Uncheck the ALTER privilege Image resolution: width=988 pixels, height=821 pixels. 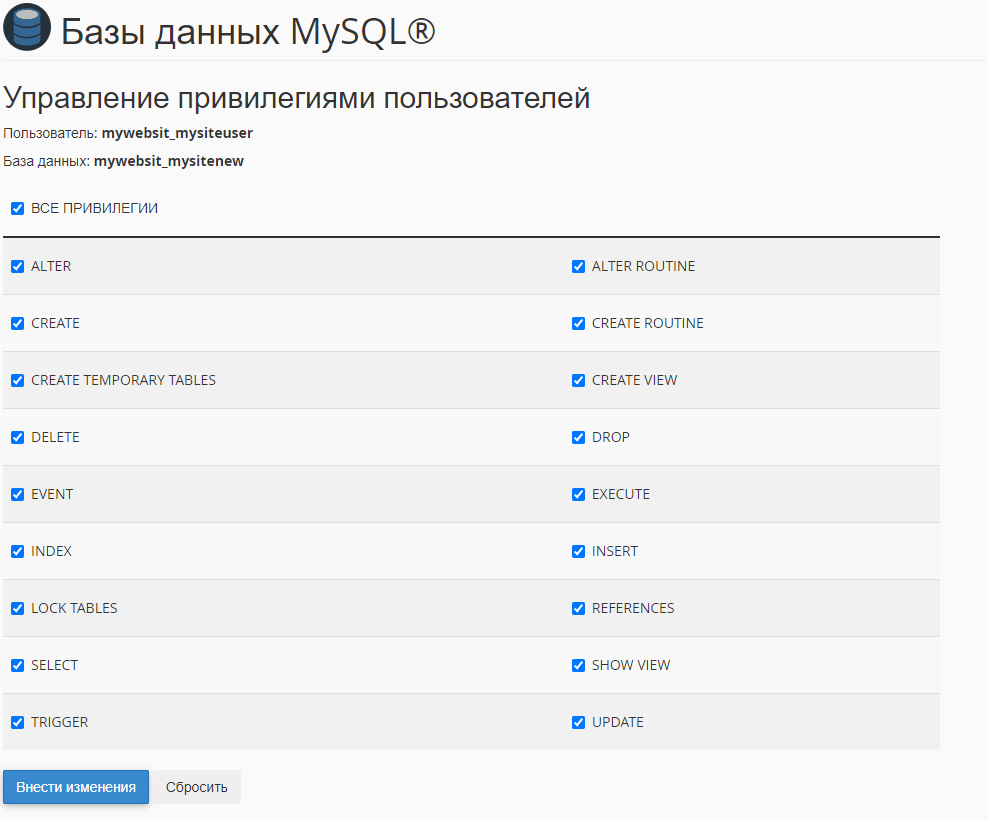point(18,267)
